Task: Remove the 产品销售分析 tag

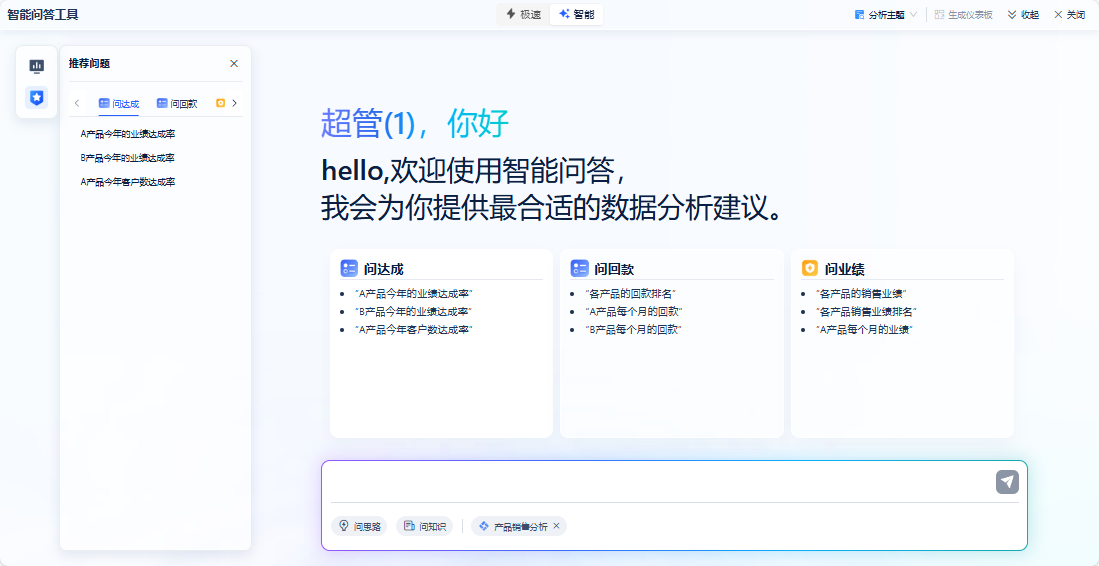Action: click(x=557, y=526)
